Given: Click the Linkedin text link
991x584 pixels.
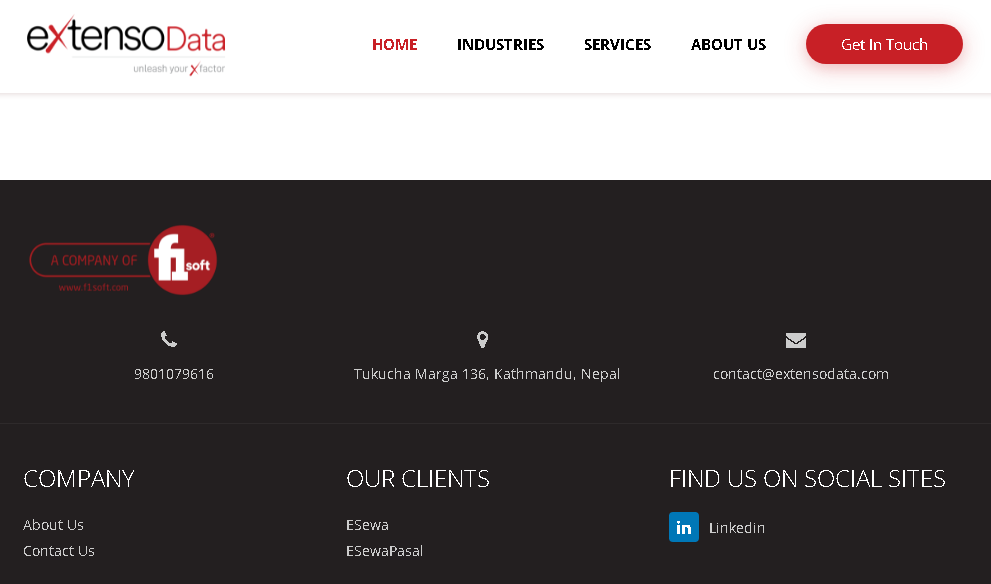Looking at the screenshot, I should coord(737,528).
